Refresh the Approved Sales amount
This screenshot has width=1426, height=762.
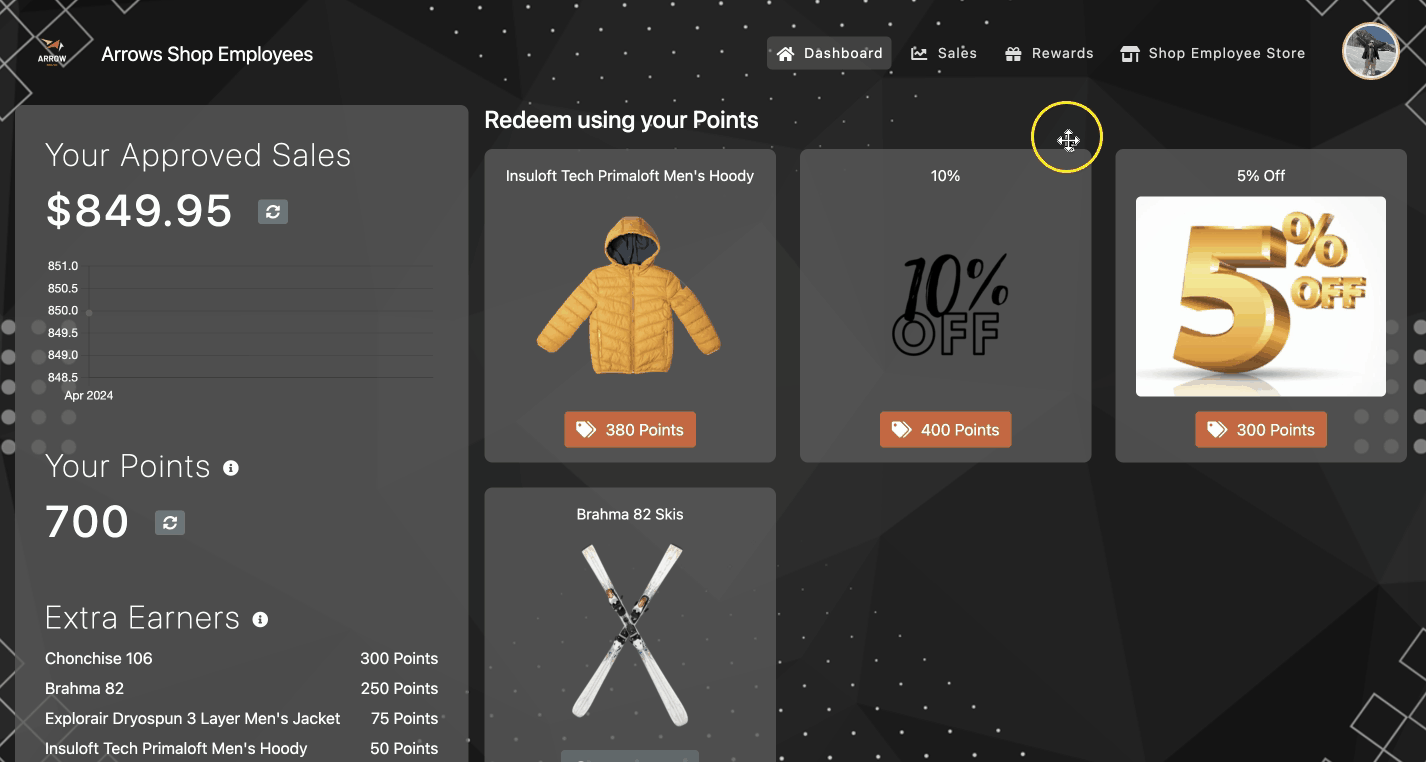[x=273, y=211]
